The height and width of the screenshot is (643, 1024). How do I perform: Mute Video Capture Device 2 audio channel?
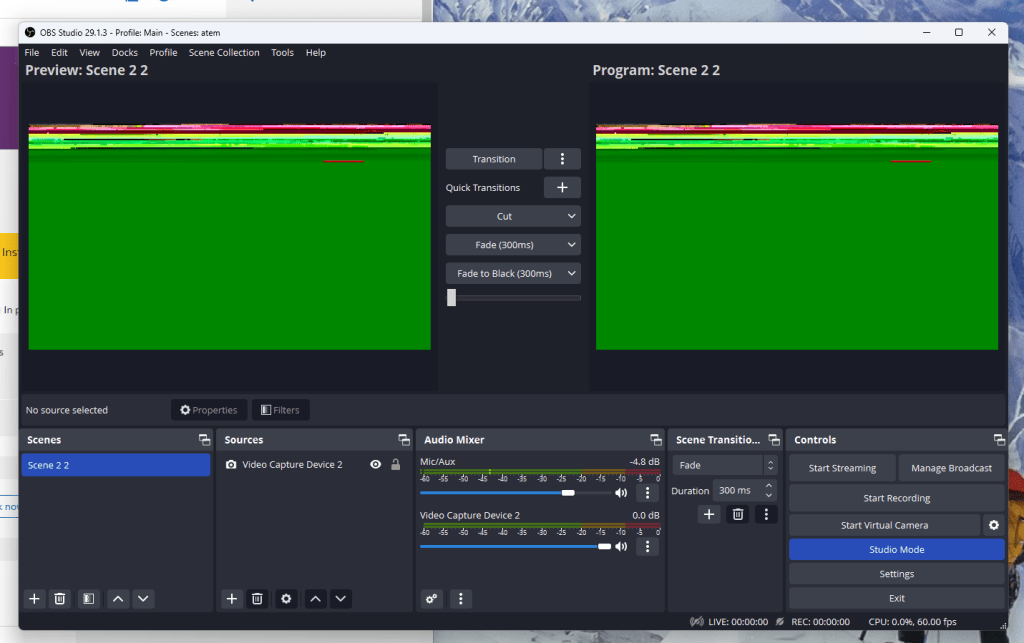click(621, 546)
